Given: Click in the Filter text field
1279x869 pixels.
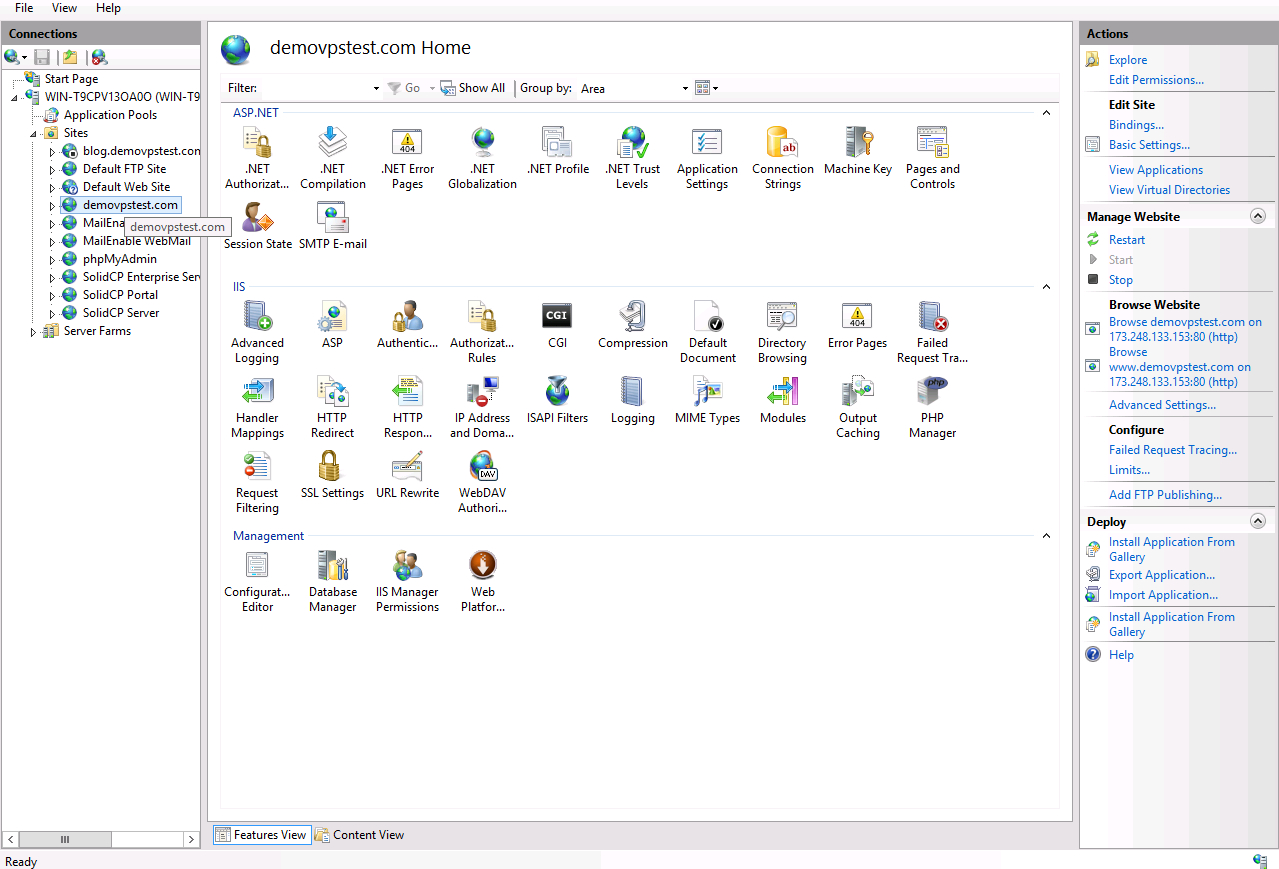Looking at the screenshot, I should coord(315,89).
